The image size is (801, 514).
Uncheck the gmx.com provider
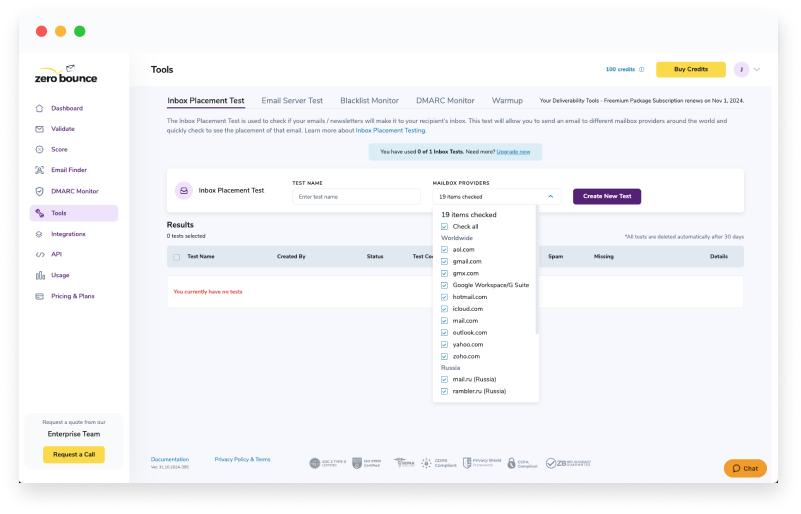pyautogui.click(x=444, y=274)
